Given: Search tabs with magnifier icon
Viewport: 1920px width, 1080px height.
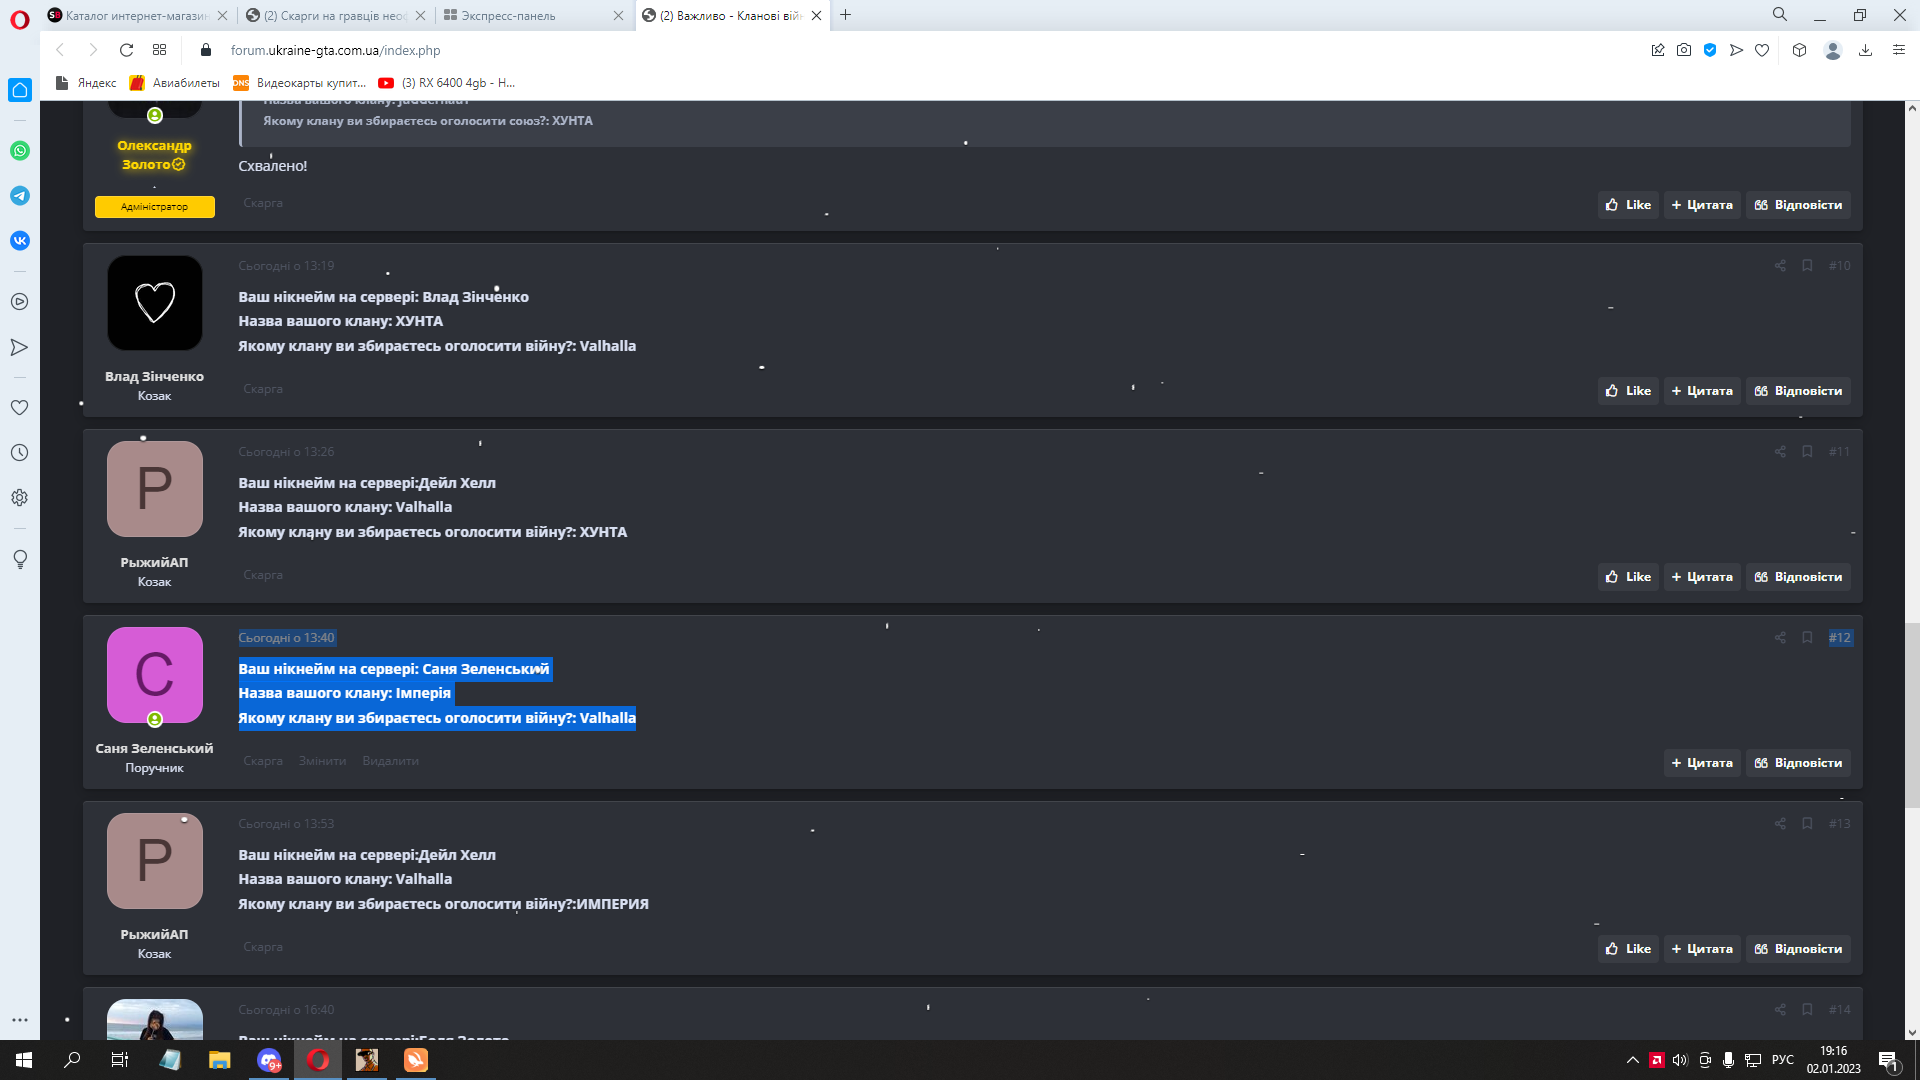Looking at the screenshot, I should (1780, 15).
